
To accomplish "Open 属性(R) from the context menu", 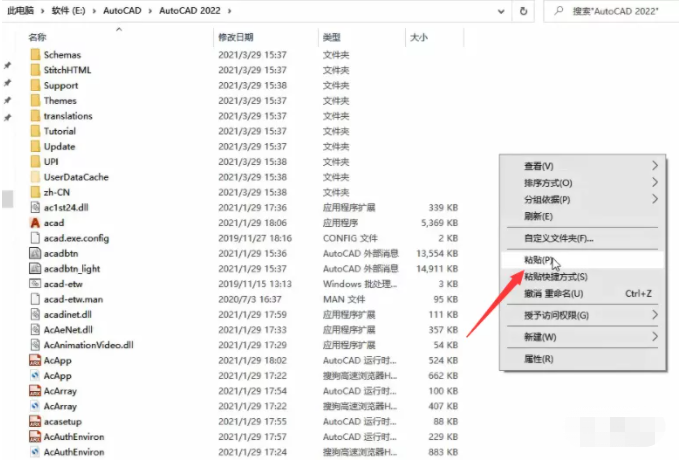I will coord(583,359).
